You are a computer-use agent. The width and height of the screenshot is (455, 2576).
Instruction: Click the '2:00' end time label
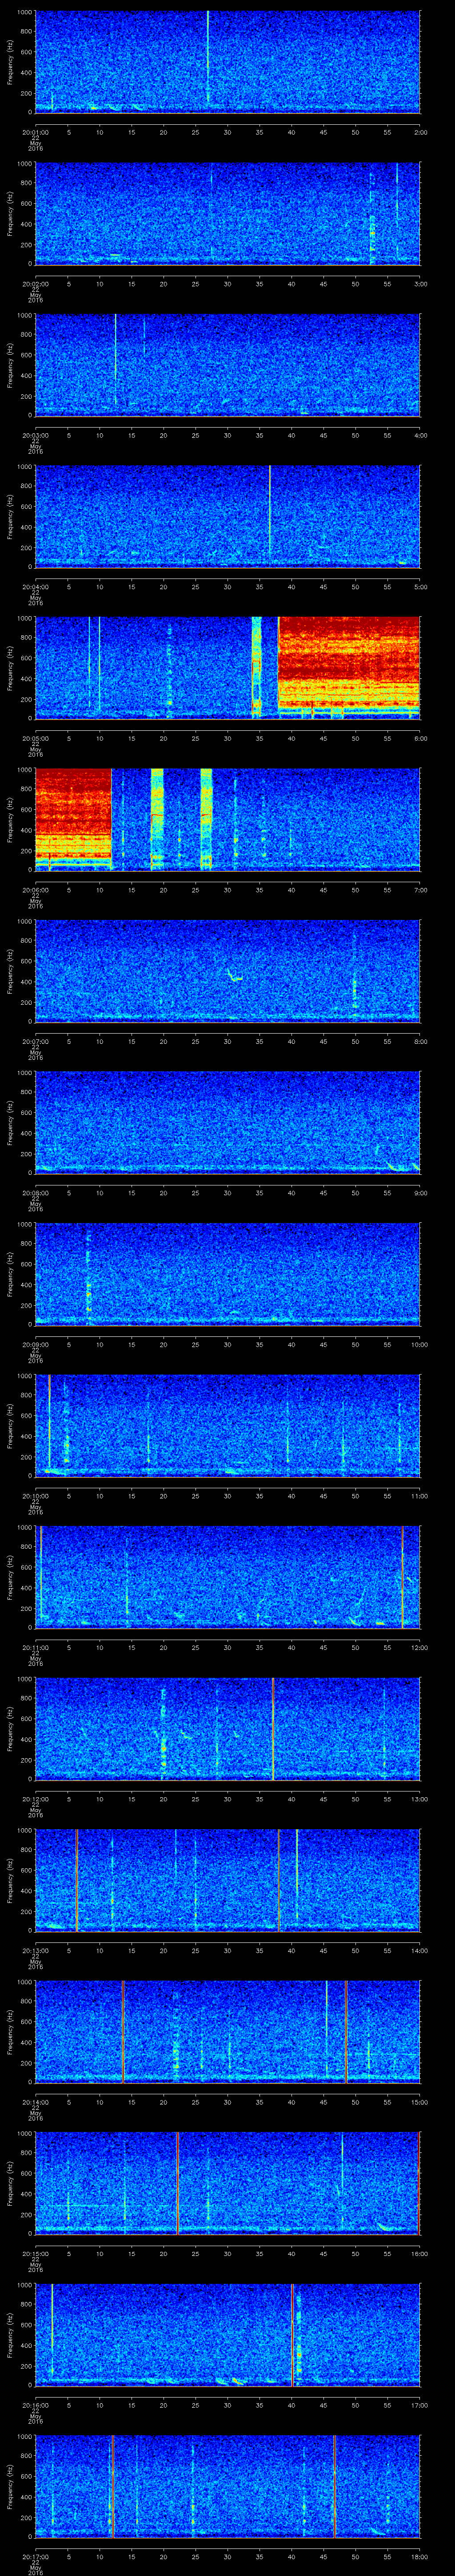[420, 132]
